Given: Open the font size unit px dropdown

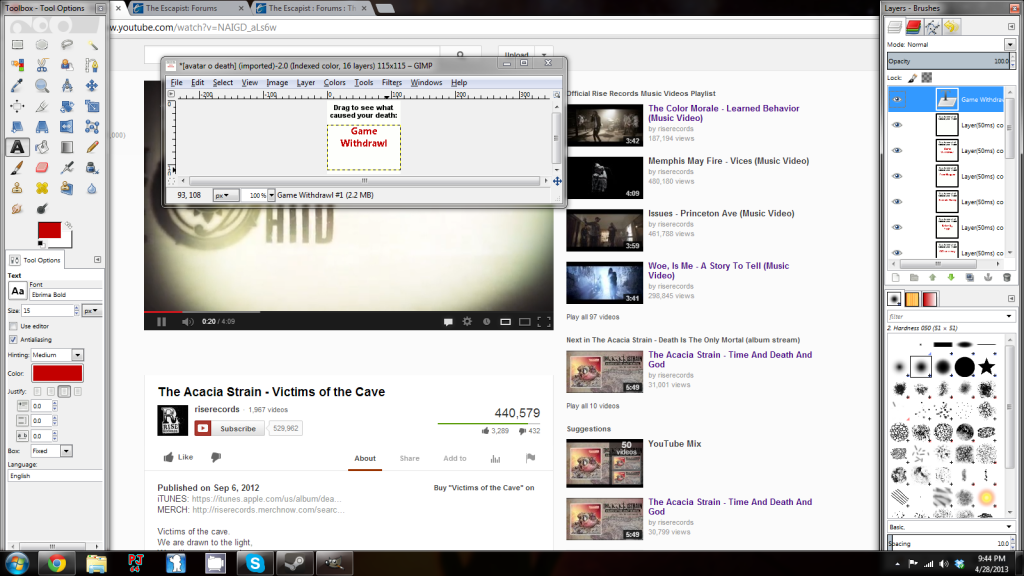Looking at the screenshot, I should (91, 311).
